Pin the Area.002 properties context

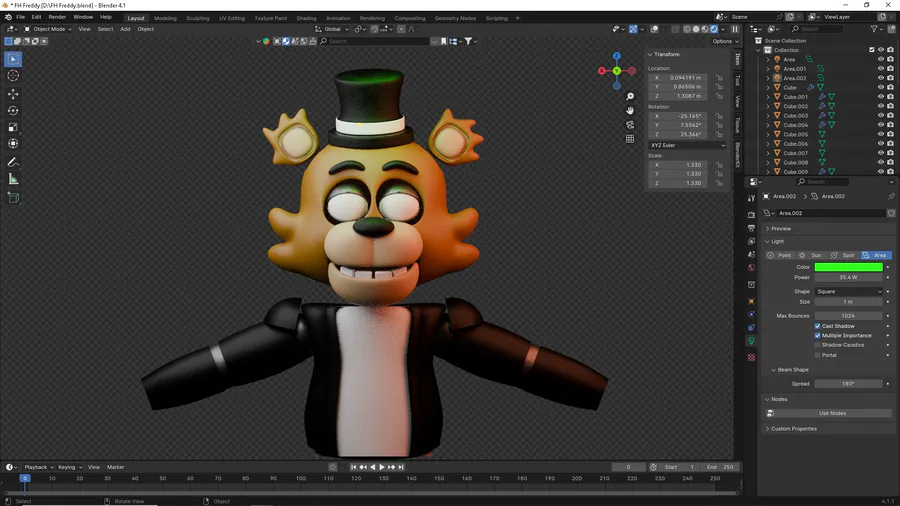[x=891, y=196]
